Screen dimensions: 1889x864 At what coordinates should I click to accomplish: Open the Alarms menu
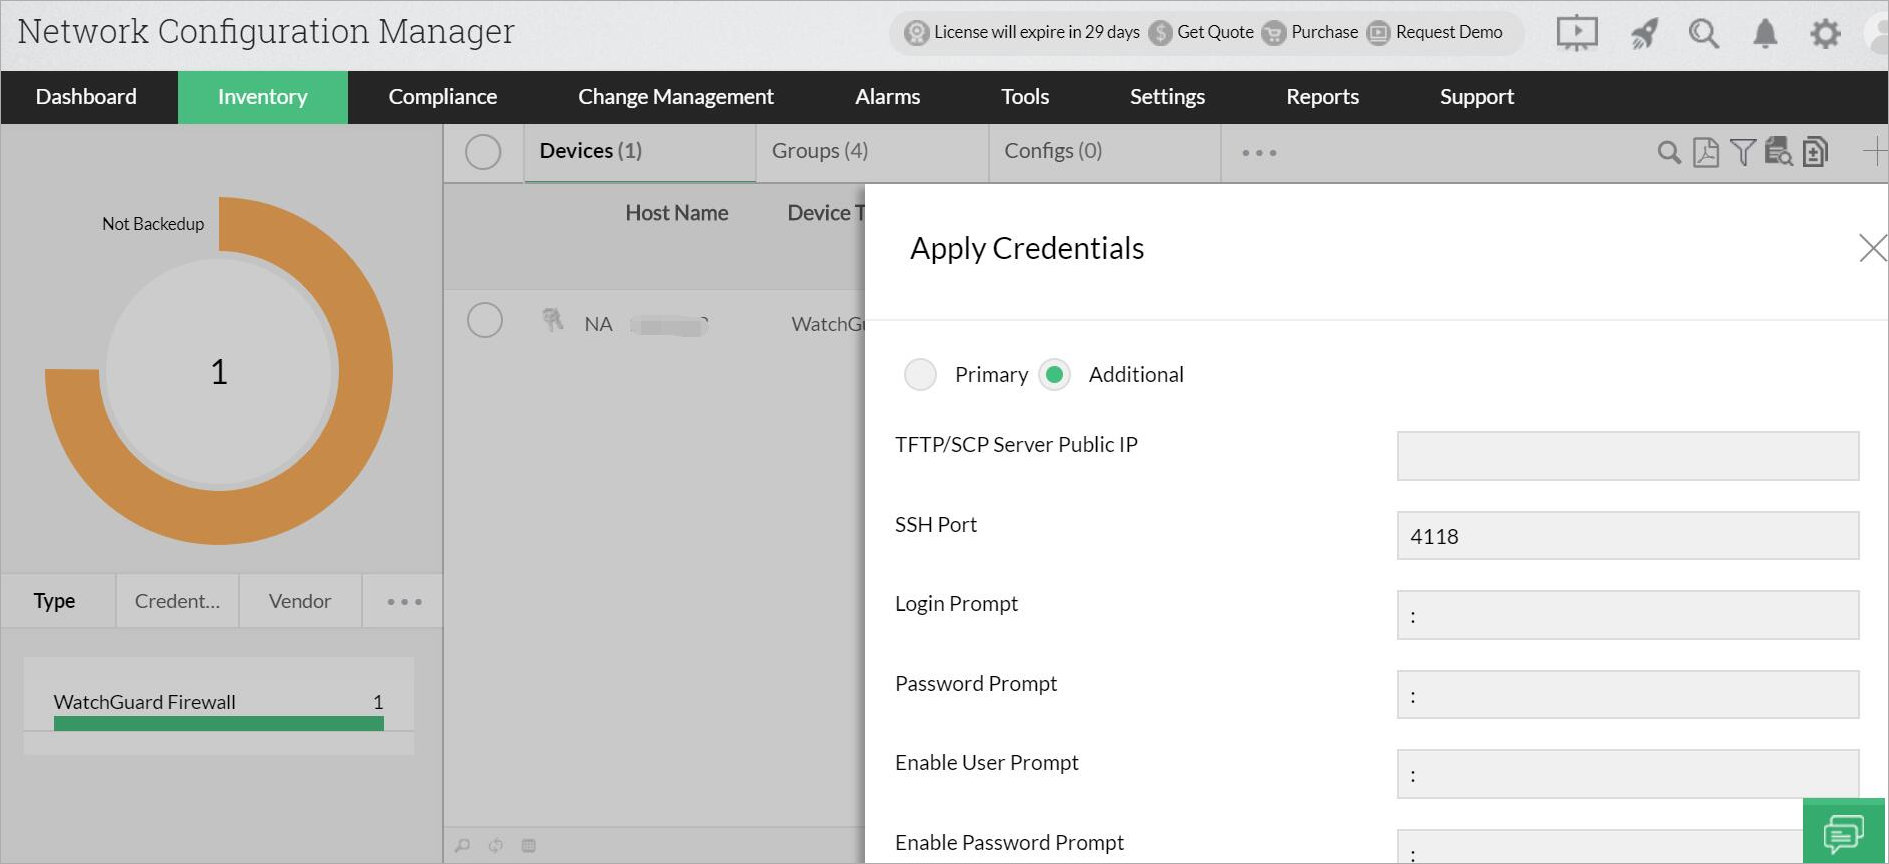pyautogui.click(x=888, y=97)
